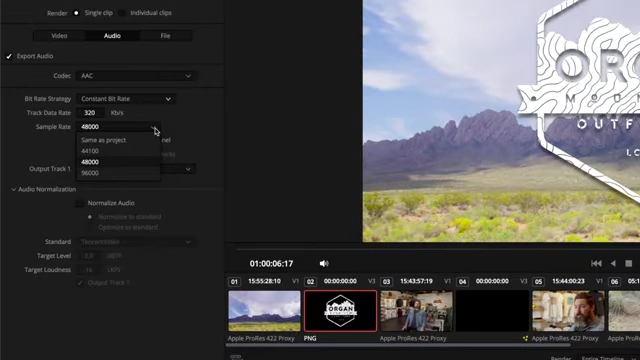Click the clip 01 number badge
This screenshot has width=640, height=360.
click(234, 282)
